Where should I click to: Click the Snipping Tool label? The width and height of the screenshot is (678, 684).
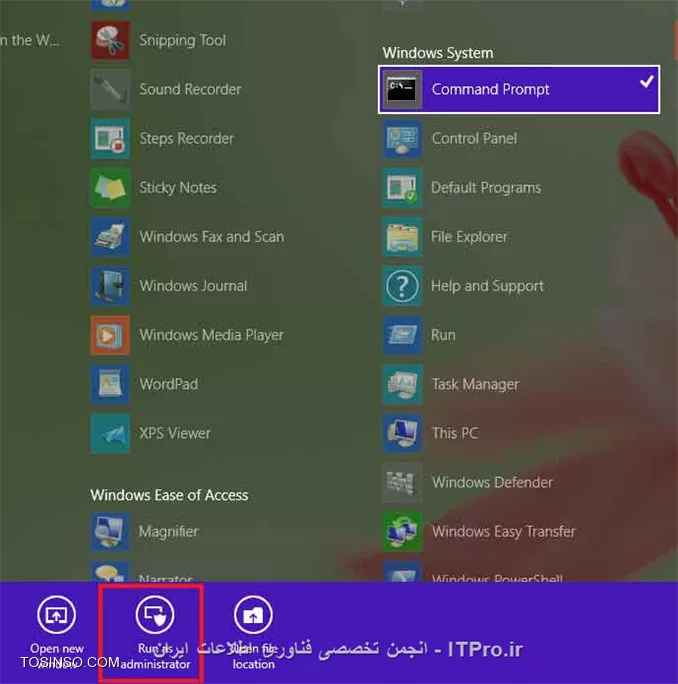click(x=182, y=40)
